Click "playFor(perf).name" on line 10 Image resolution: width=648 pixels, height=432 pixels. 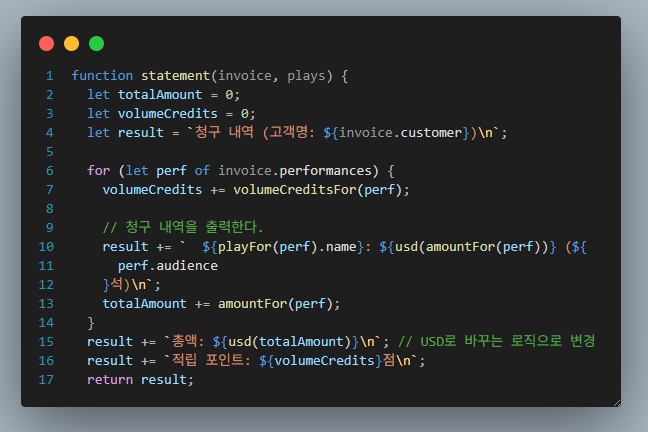click(287, 247)
